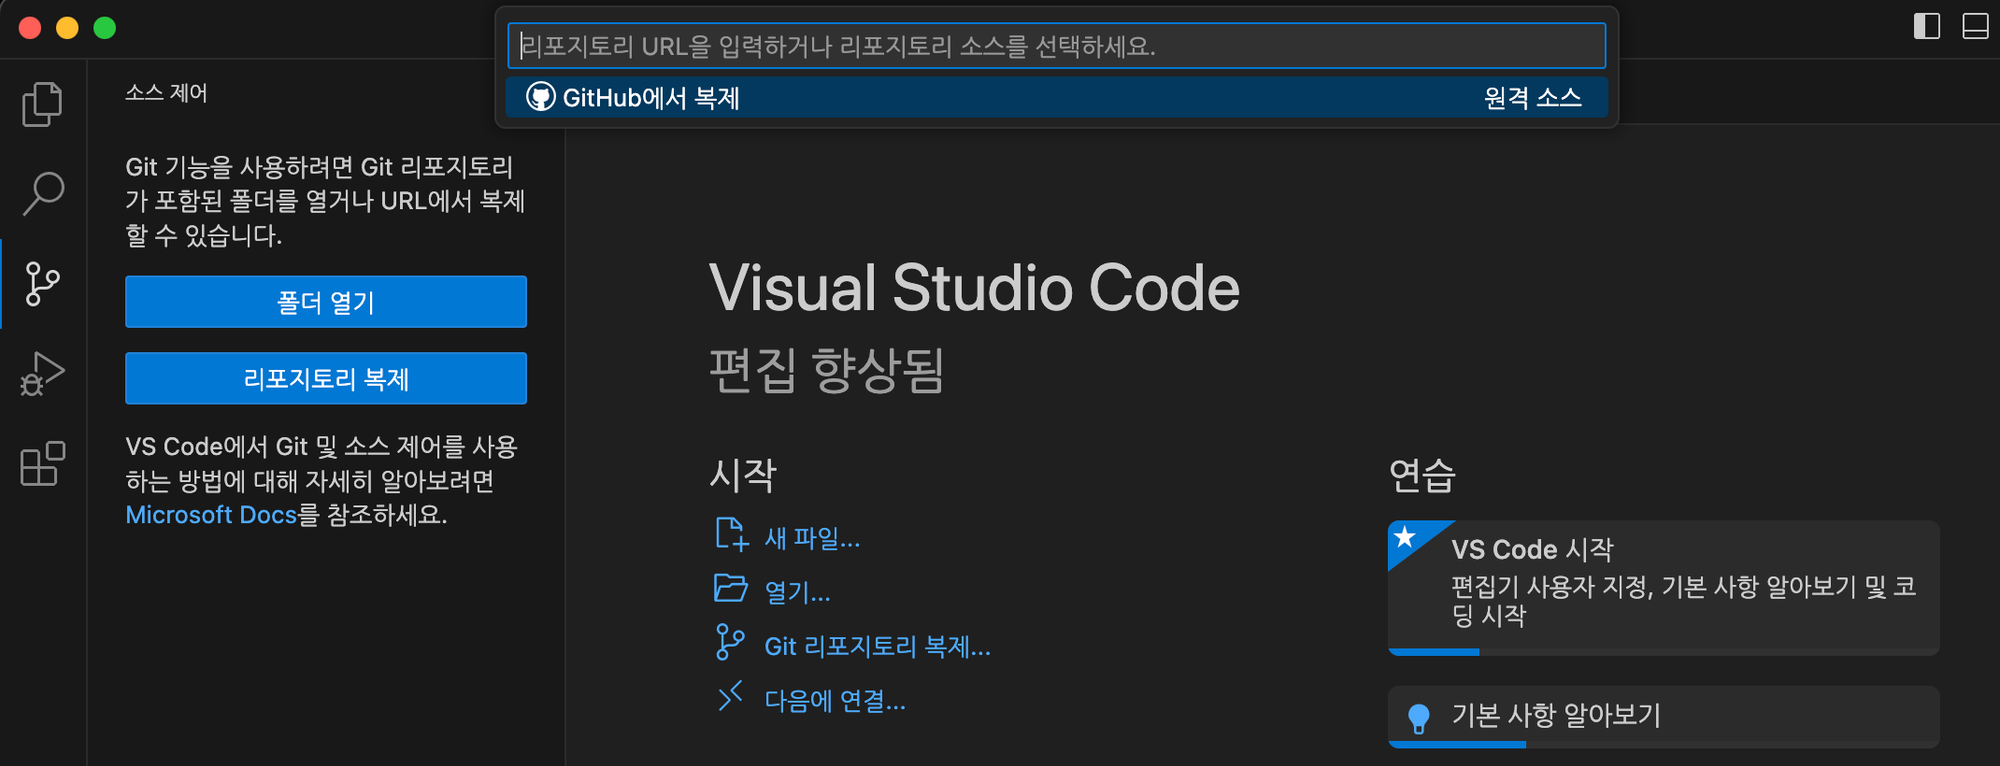
Task: Click progress bar under VS Code 시작
Action: [1664, 652]
